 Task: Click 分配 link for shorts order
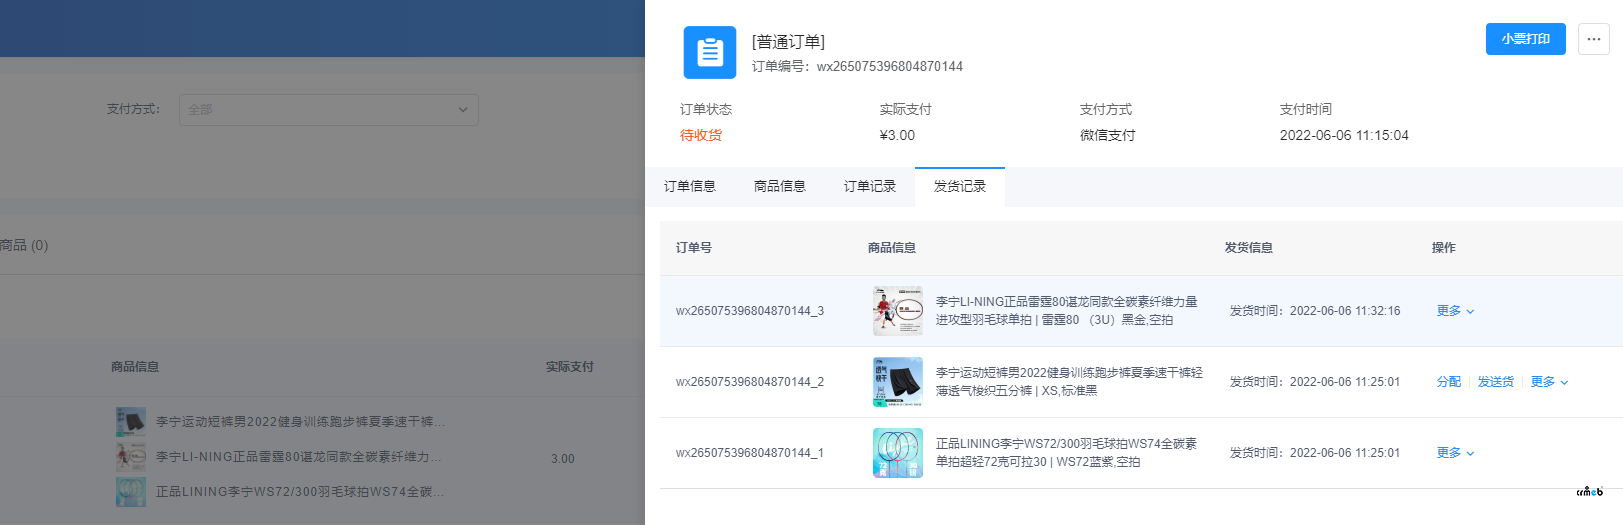click(x=1449, y=382)
